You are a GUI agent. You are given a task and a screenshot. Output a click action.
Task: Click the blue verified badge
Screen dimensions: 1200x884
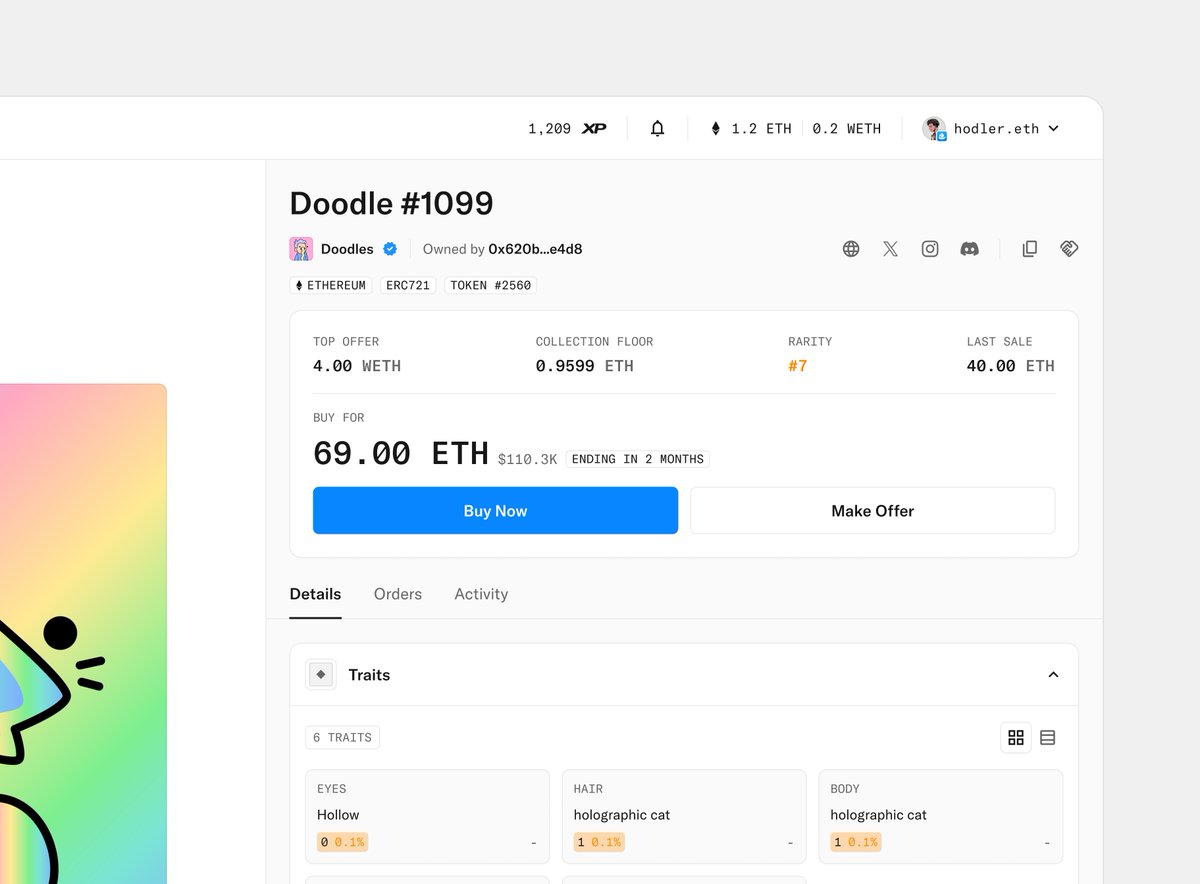point(390,249)
